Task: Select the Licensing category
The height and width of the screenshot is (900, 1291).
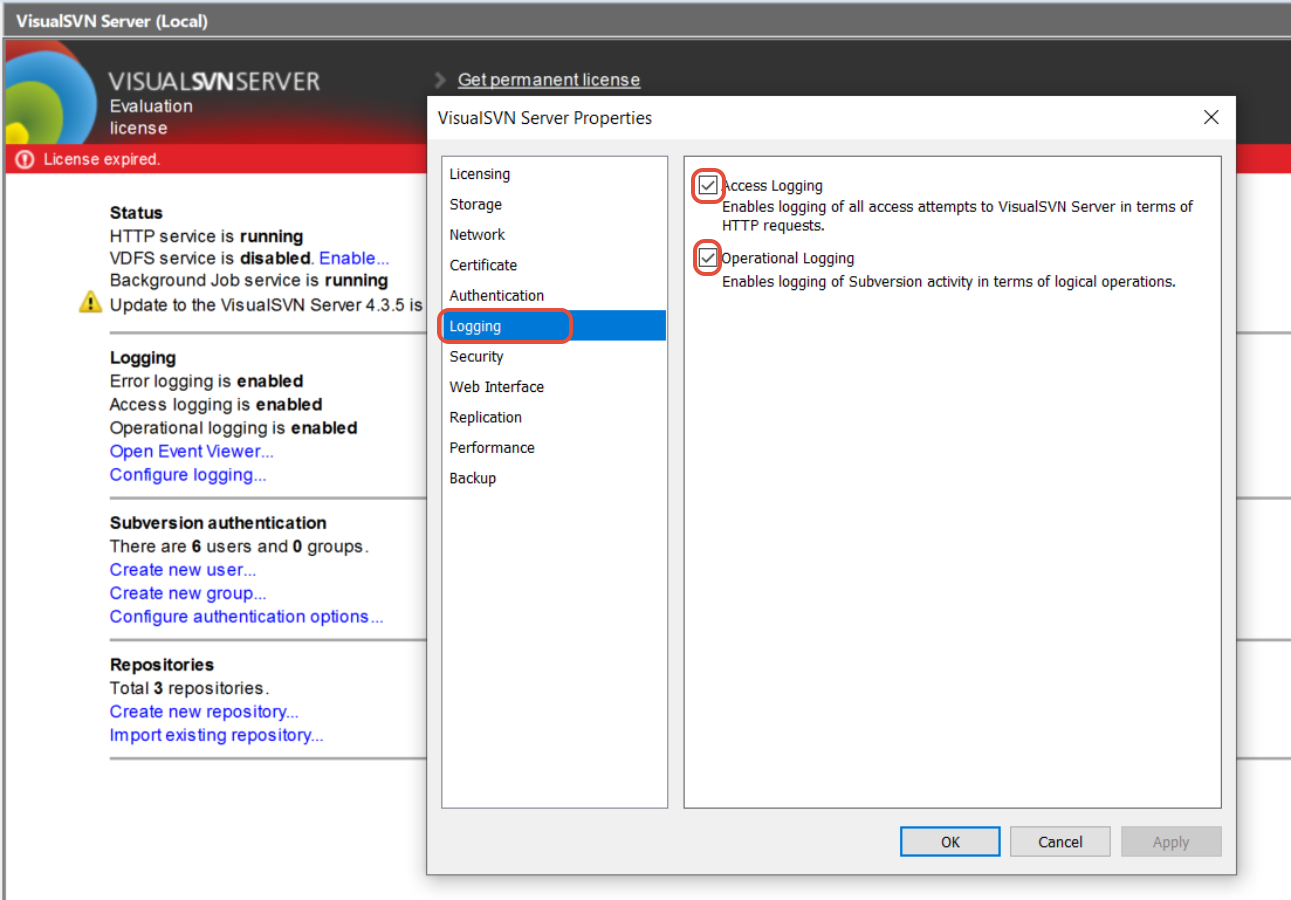Action: click(x=480, y=173)
